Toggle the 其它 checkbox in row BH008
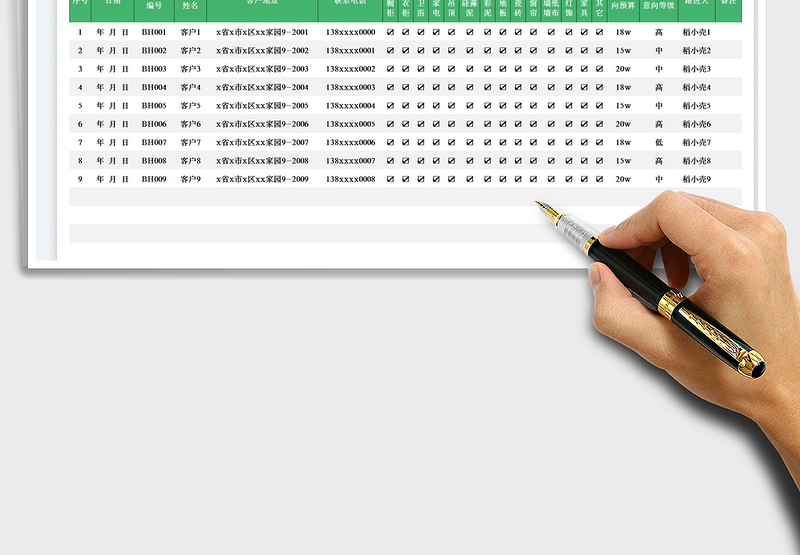800x555 pixels. 599,161
